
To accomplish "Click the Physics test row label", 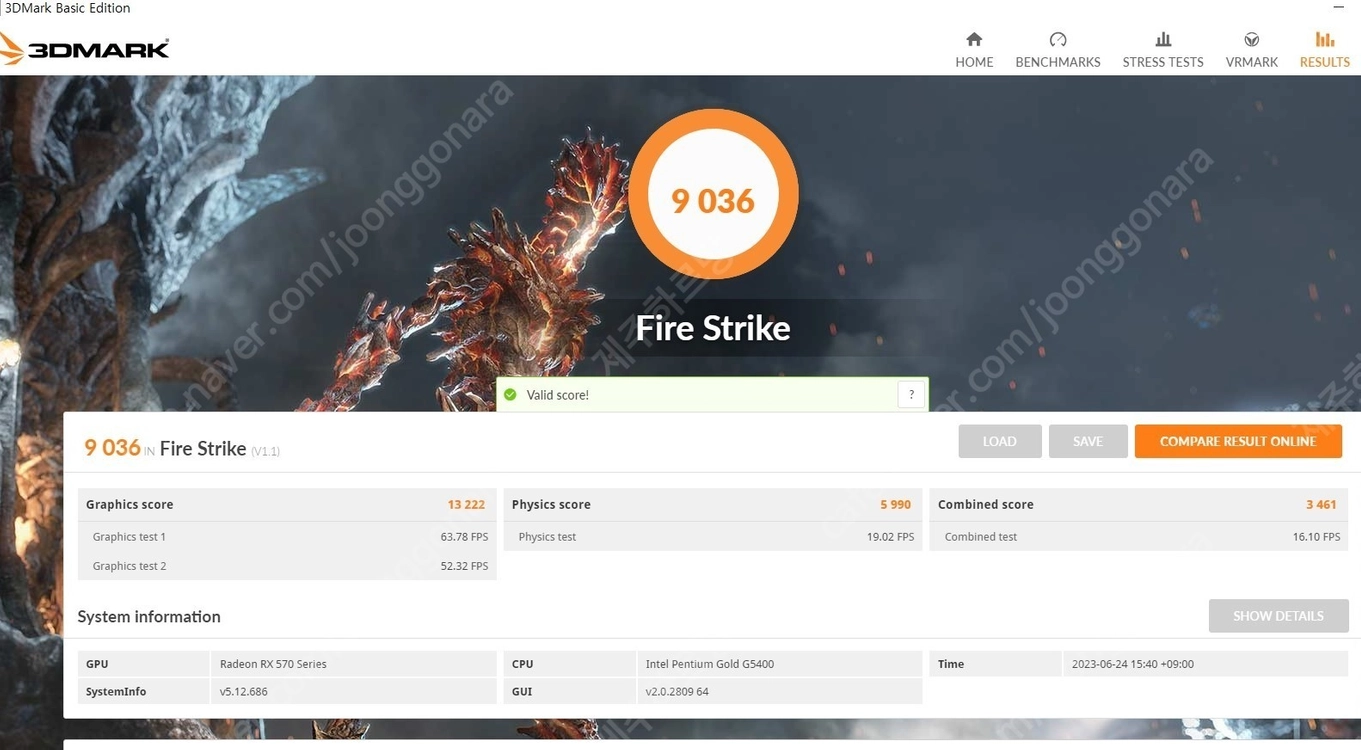I will [x=548, y=537].
